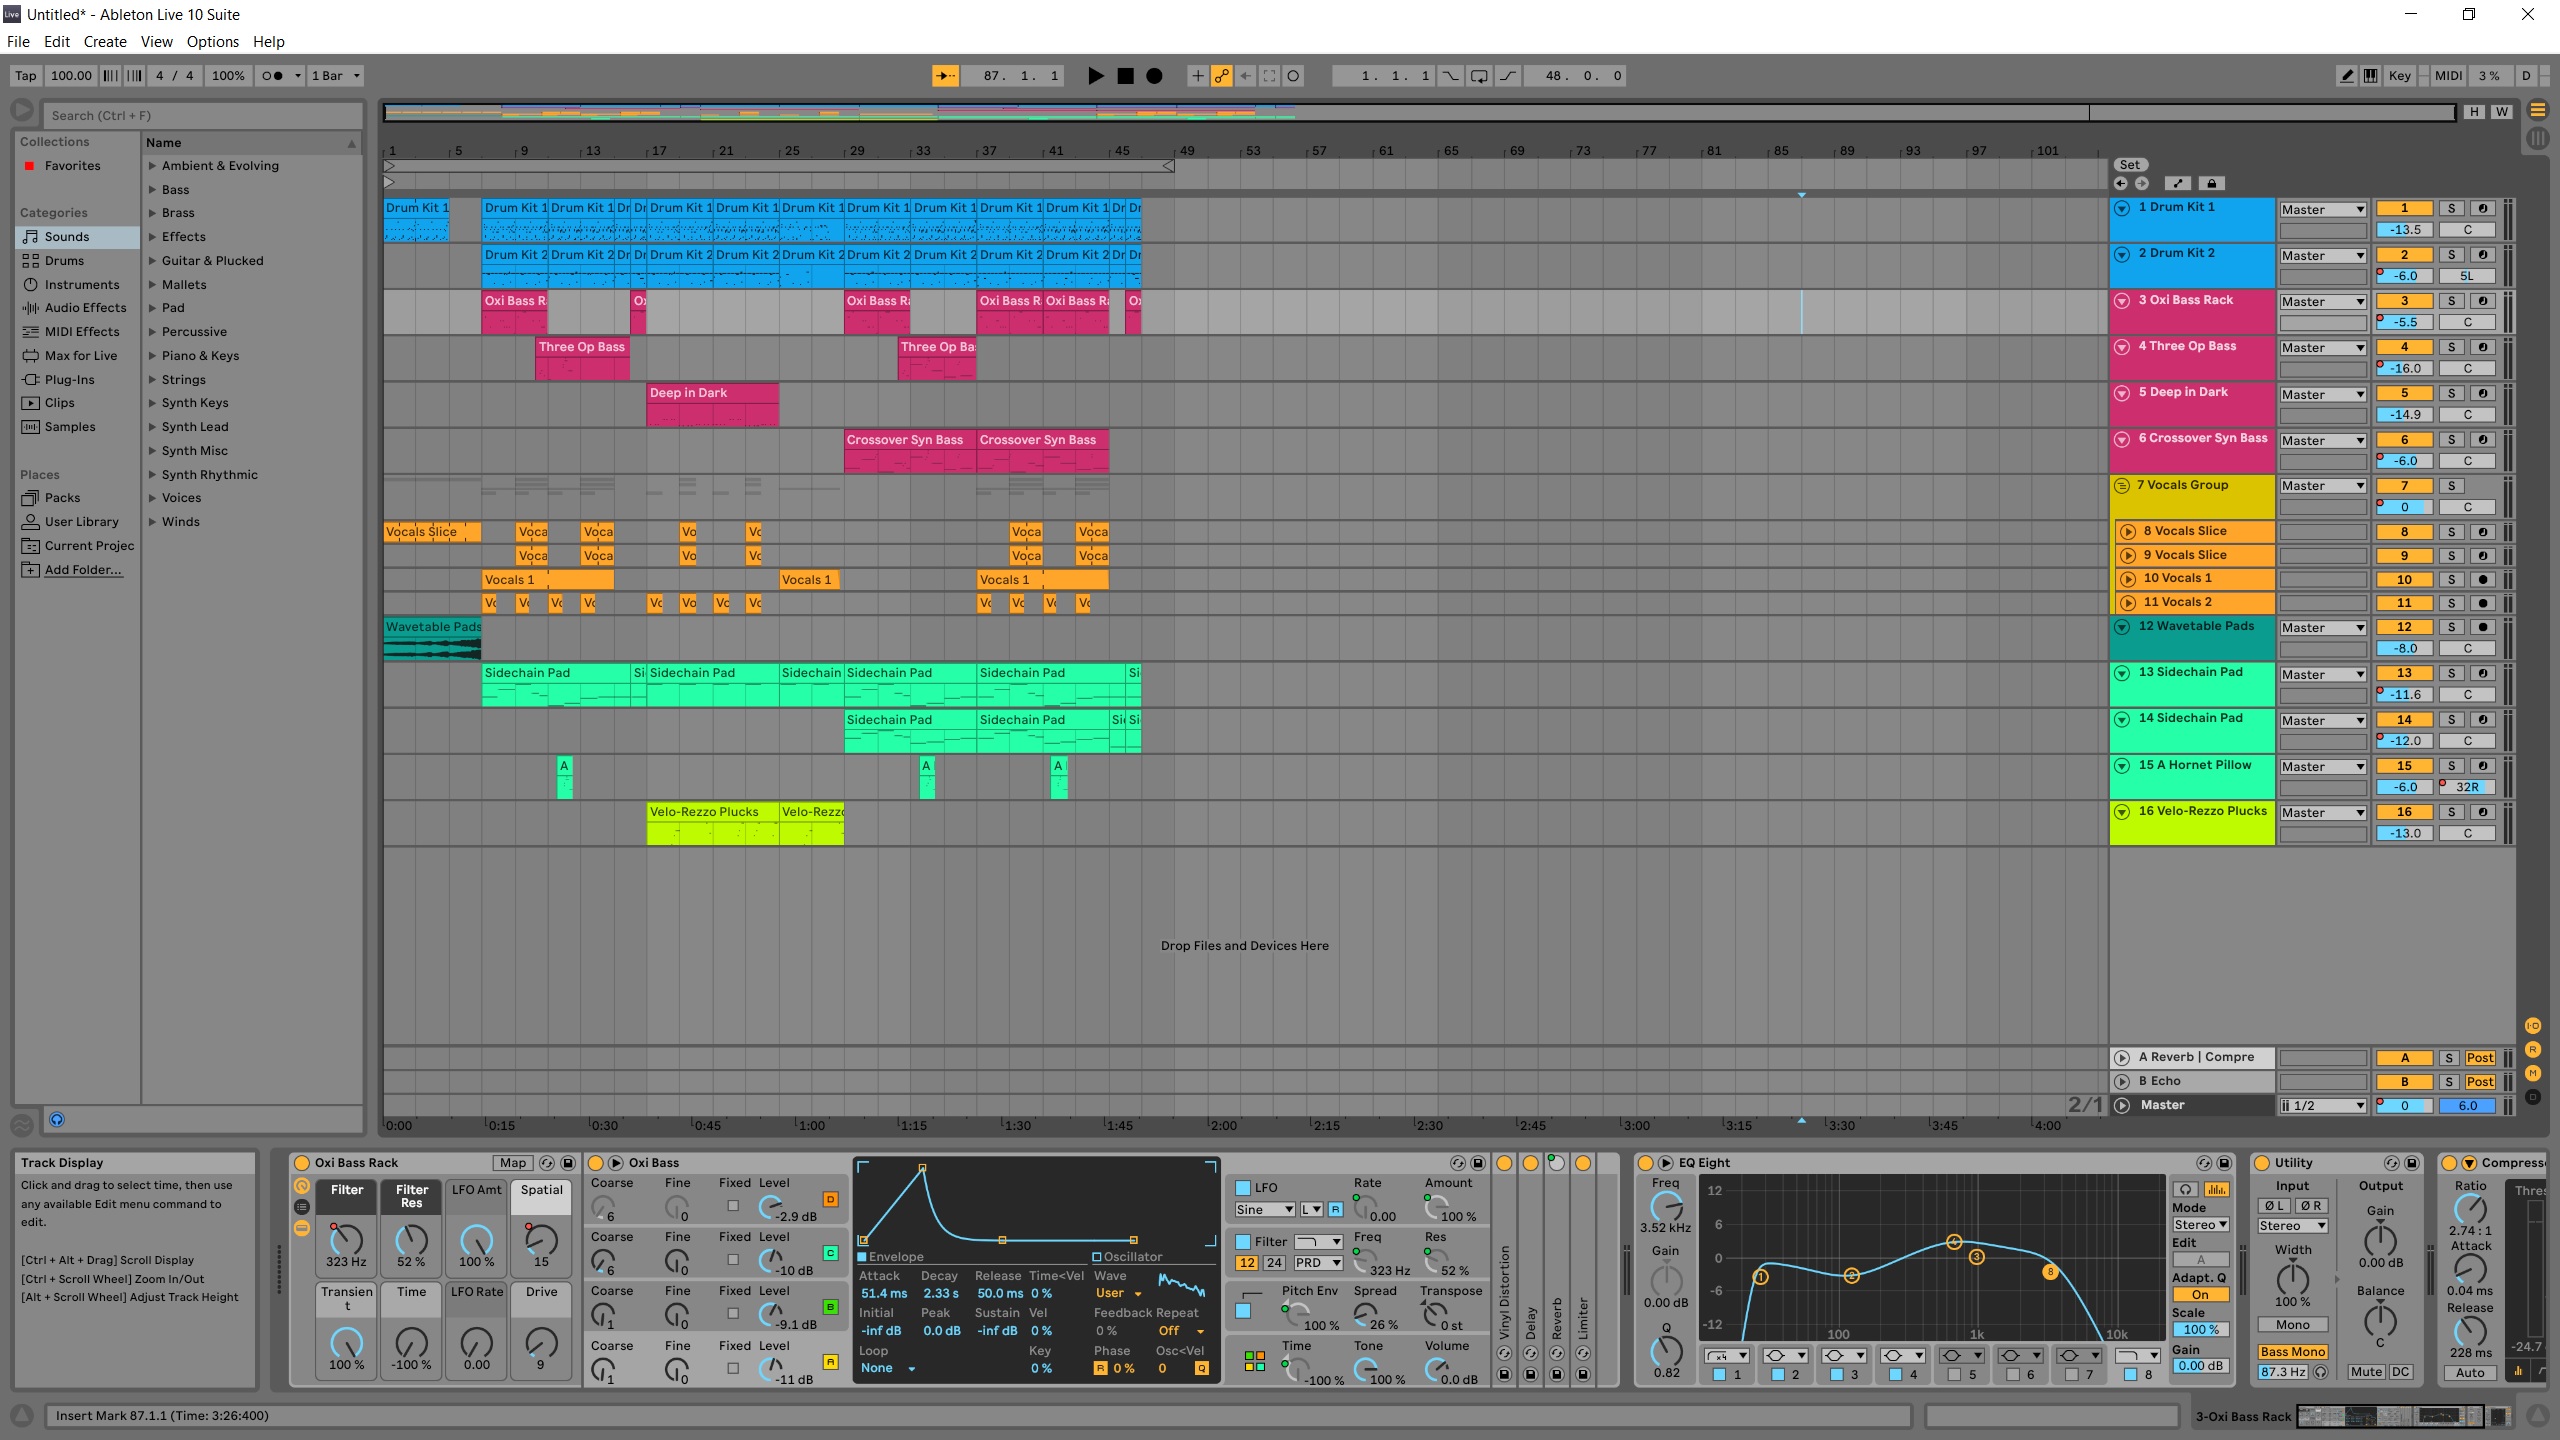
Task: Click the Arrangement Record button
Action: [1154, 76]
